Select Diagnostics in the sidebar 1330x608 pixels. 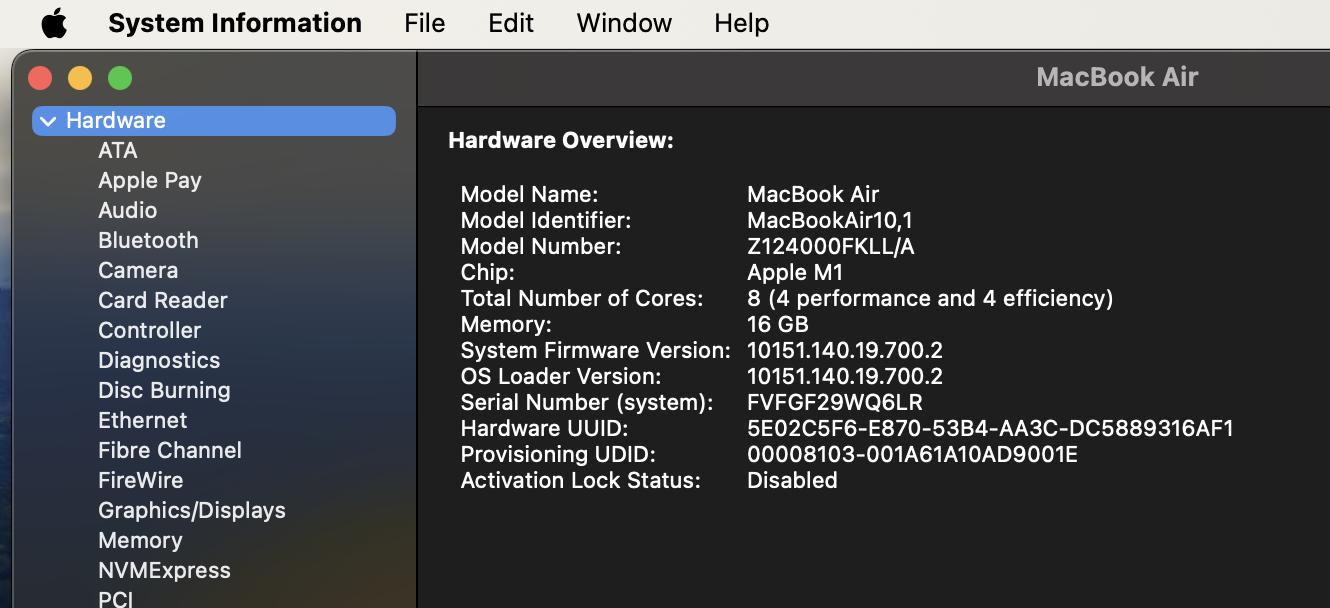(159, 360)
